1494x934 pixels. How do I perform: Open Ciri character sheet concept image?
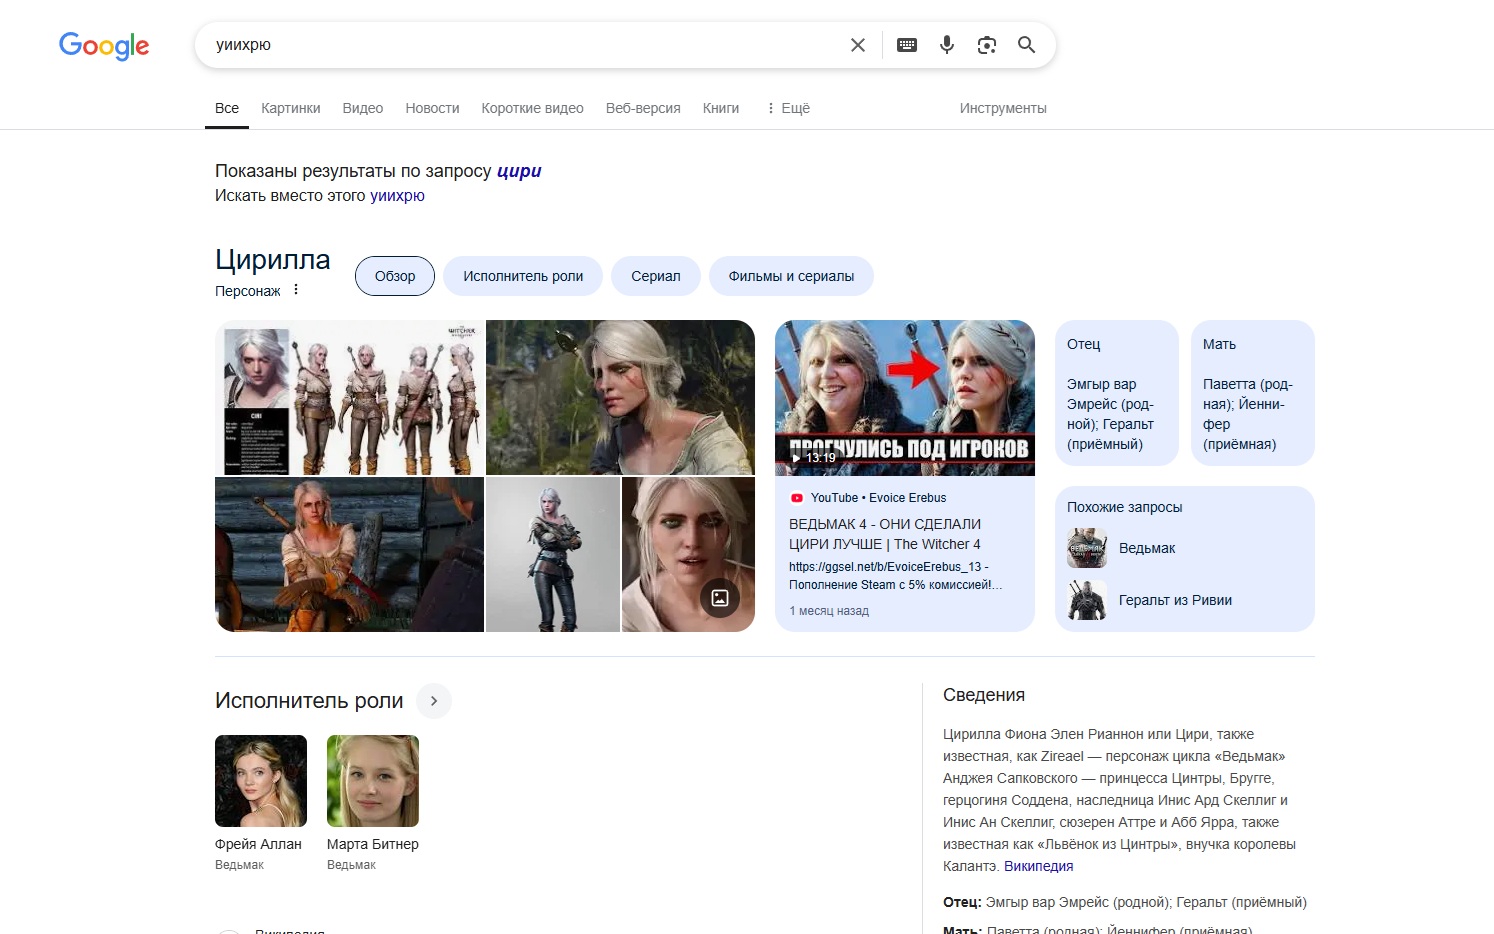tap(349, 397)
